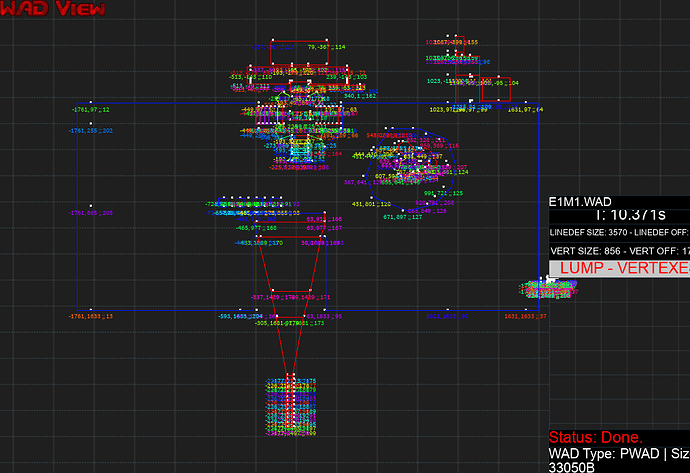The image size is (690, 473).
Task: Select the E1M1.WAD file name label
Action: 580,202
